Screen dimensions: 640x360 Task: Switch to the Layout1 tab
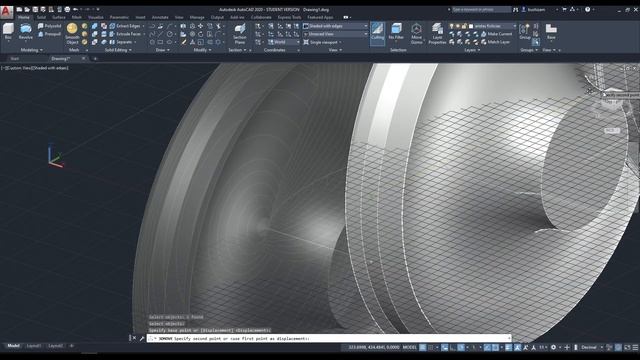(x=34, y=346)
